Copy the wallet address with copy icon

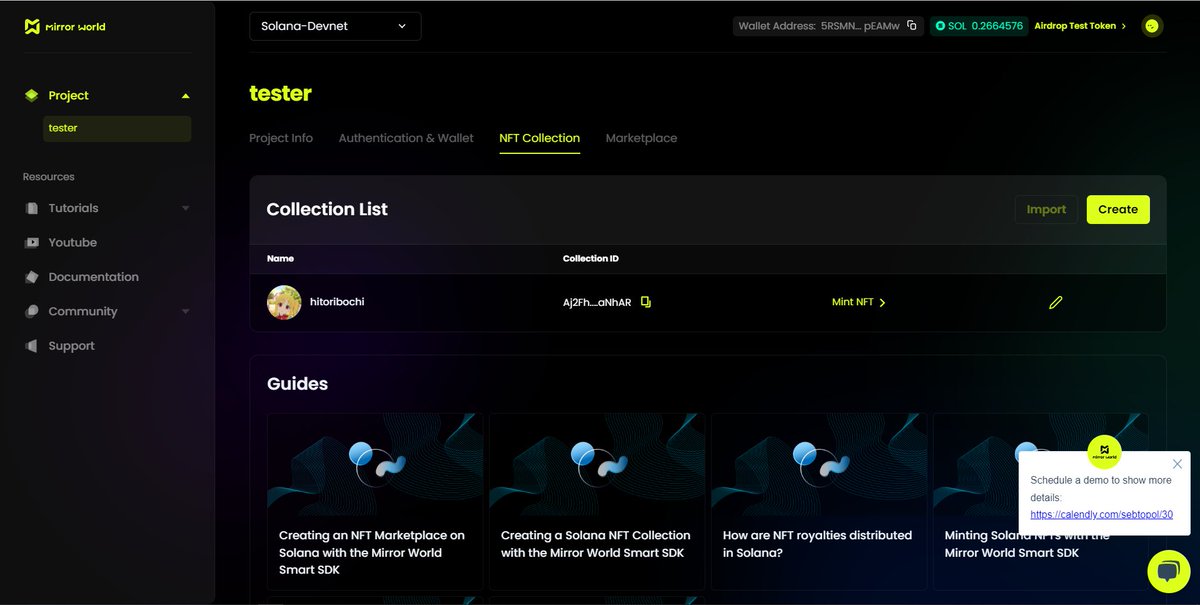[911, 26]
